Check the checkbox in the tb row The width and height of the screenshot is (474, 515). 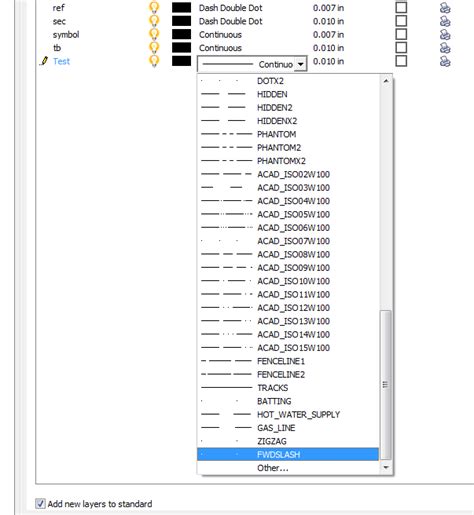(x=401, y=48)
